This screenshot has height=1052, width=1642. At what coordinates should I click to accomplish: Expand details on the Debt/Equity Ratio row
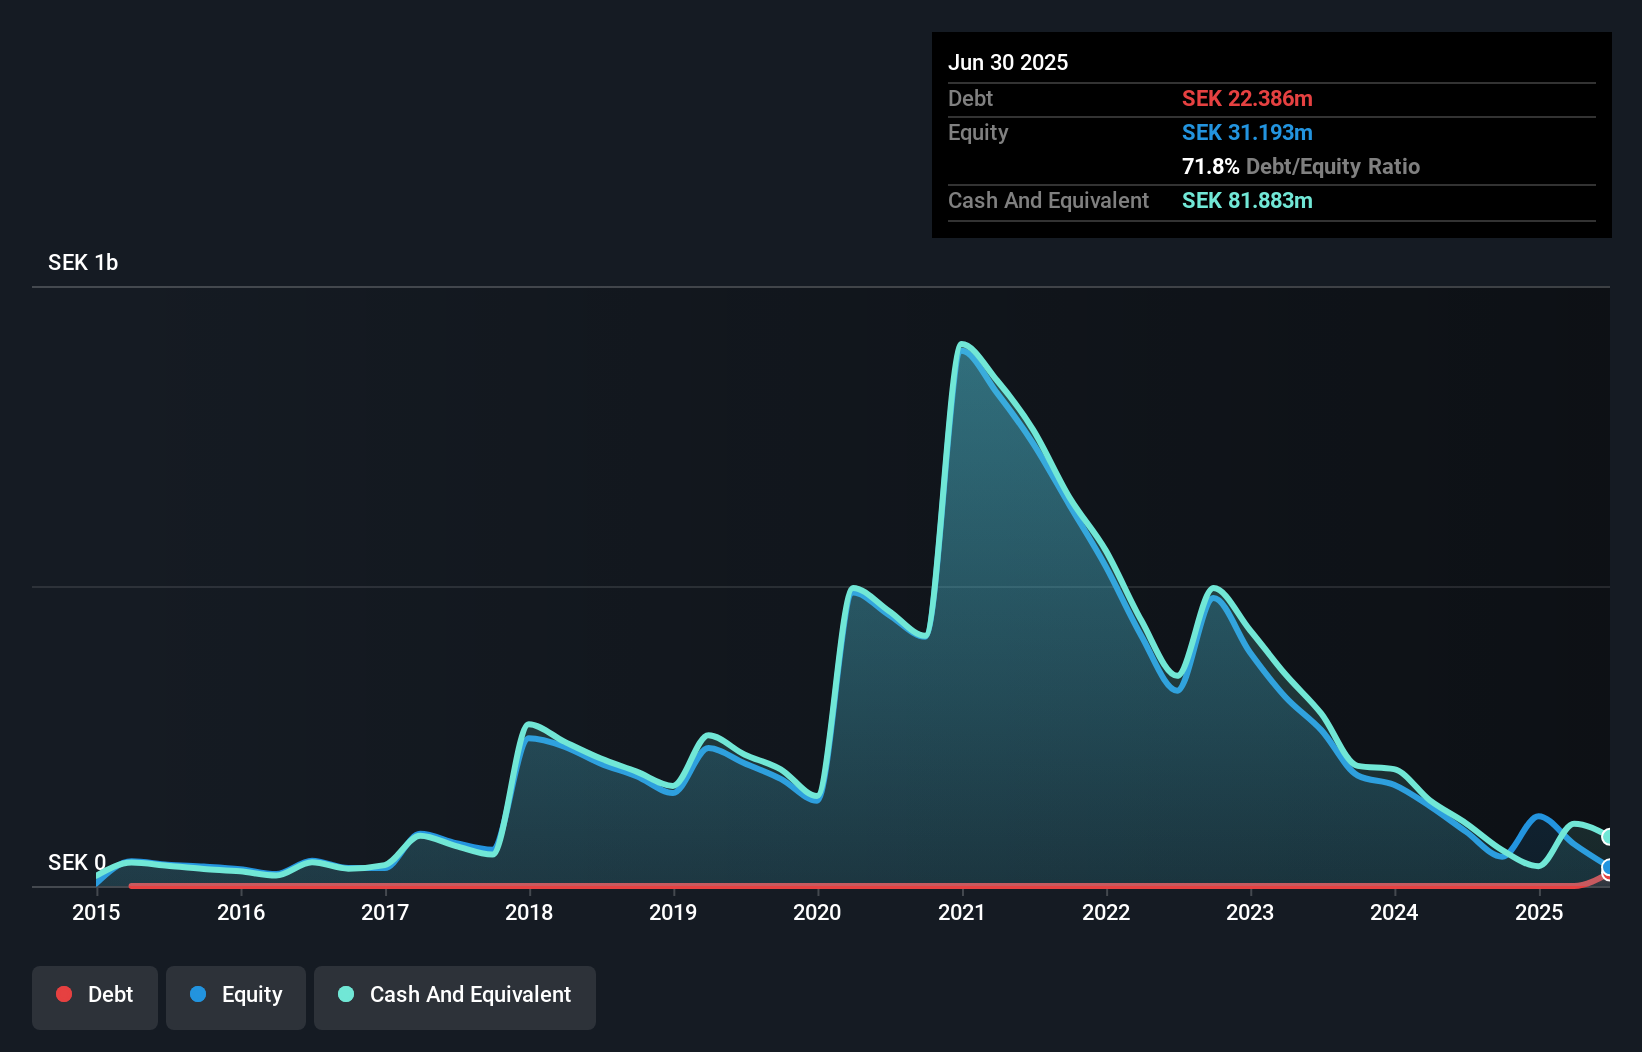pyautogui.click(x=1301, y=167)
